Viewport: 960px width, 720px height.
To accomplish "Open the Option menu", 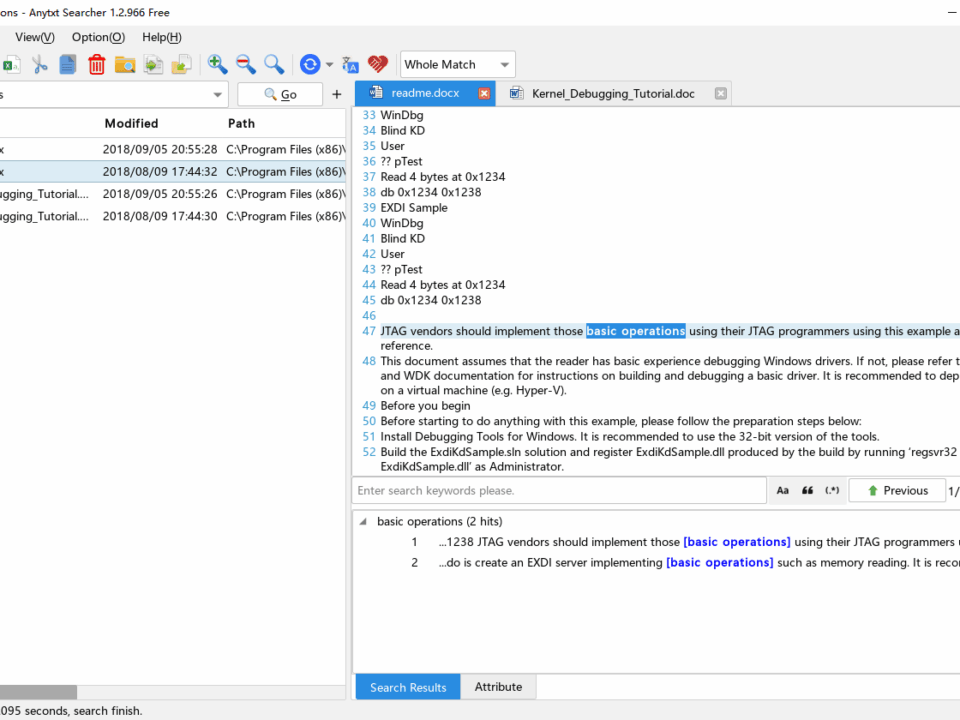I will 98,37.
